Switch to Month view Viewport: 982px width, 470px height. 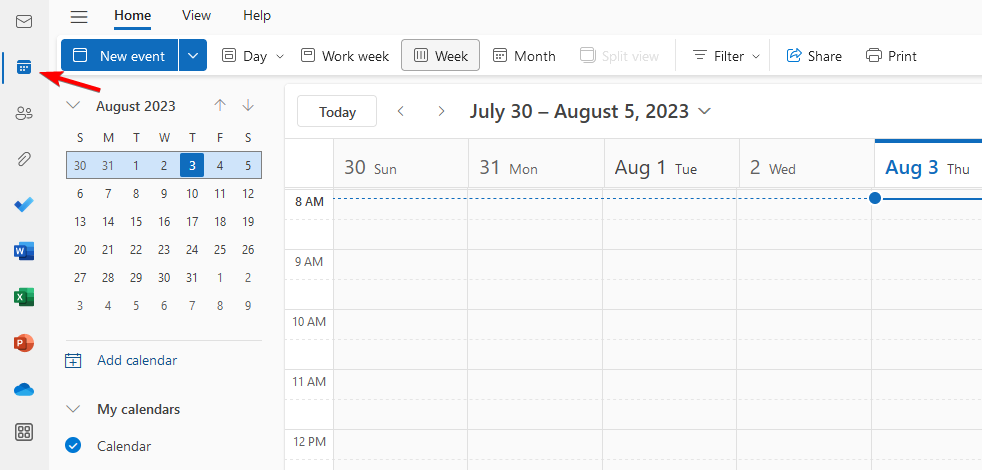[x=524, y=56]
